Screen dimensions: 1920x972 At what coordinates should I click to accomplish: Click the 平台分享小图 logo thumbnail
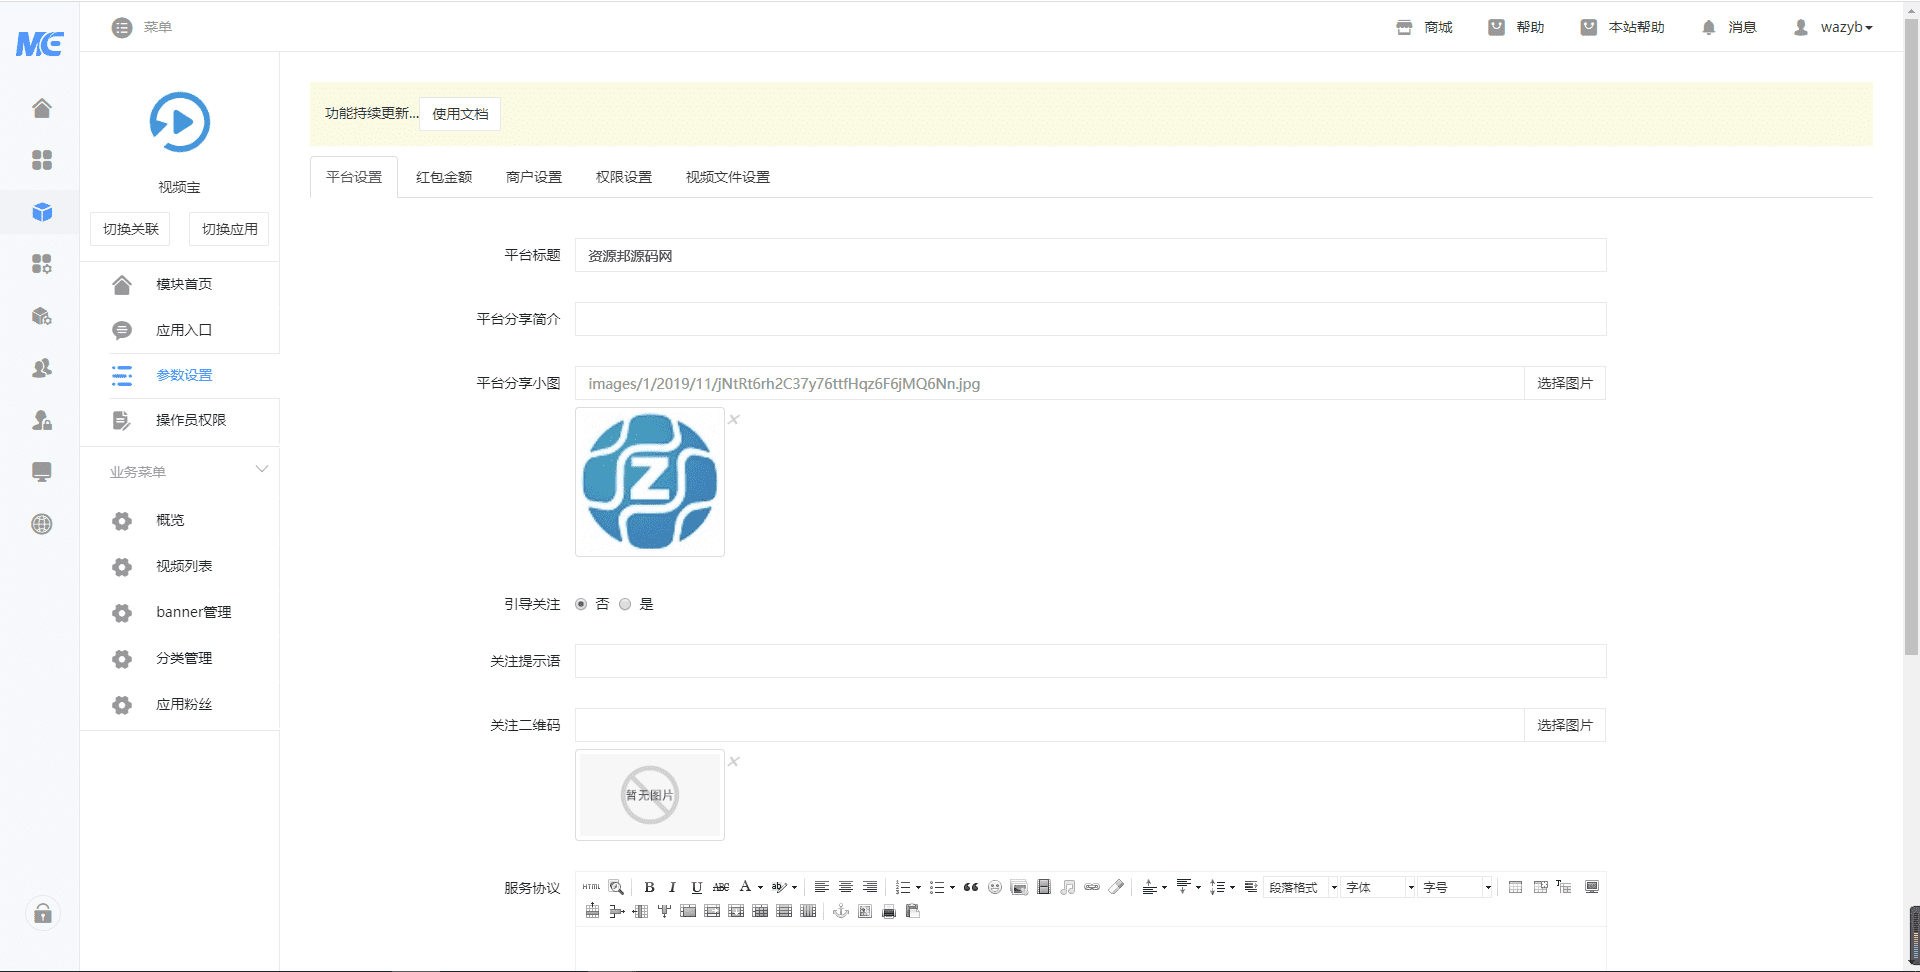tap(650, 482)
